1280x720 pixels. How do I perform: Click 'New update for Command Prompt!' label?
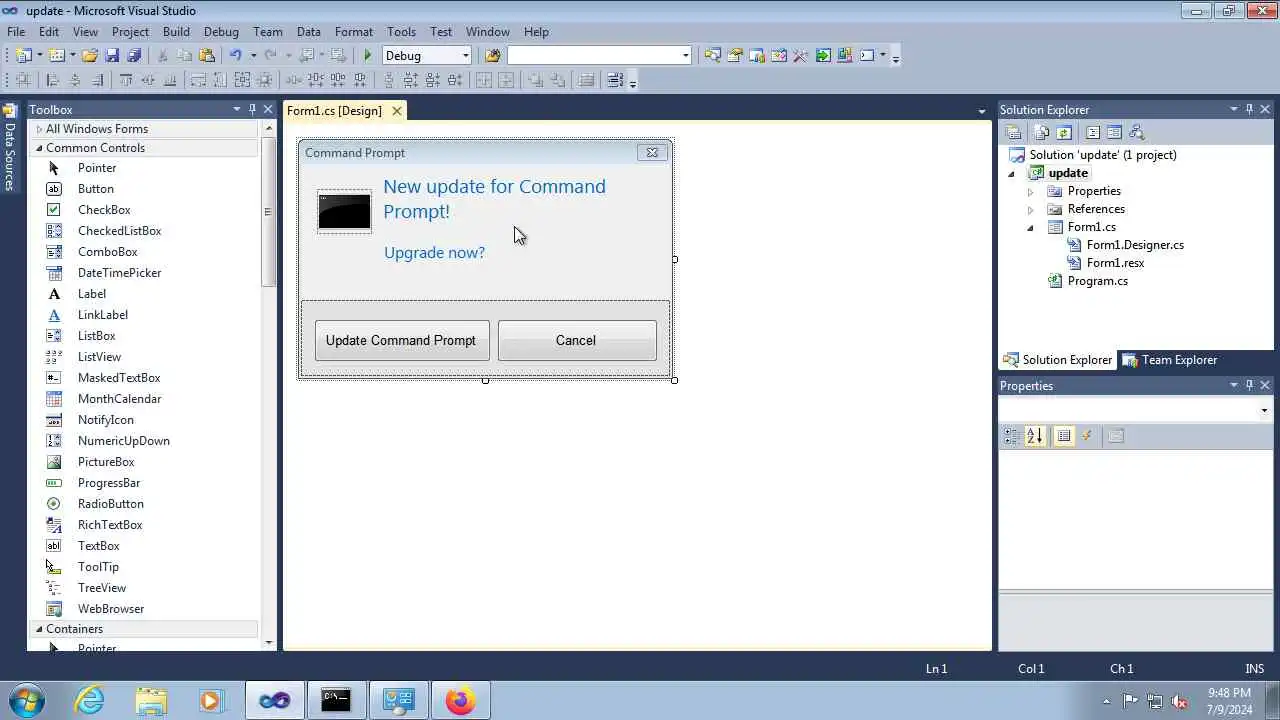tap(494, 199)
